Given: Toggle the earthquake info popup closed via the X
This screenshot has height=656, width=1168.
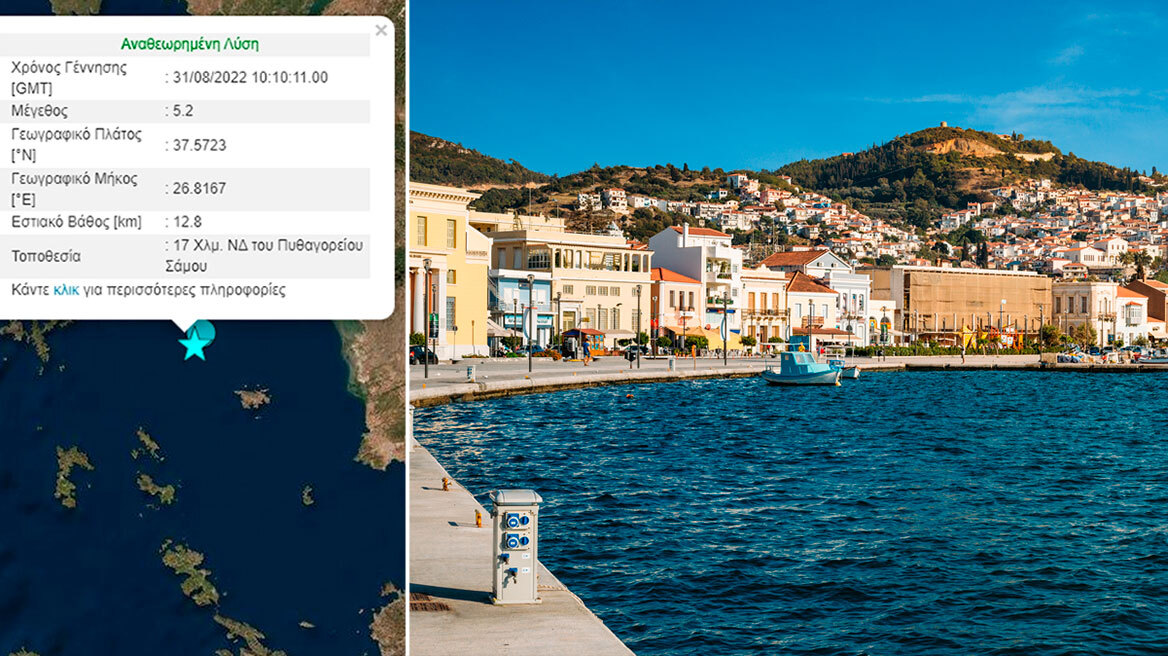Looking at the screenshot, I should 381,30.
